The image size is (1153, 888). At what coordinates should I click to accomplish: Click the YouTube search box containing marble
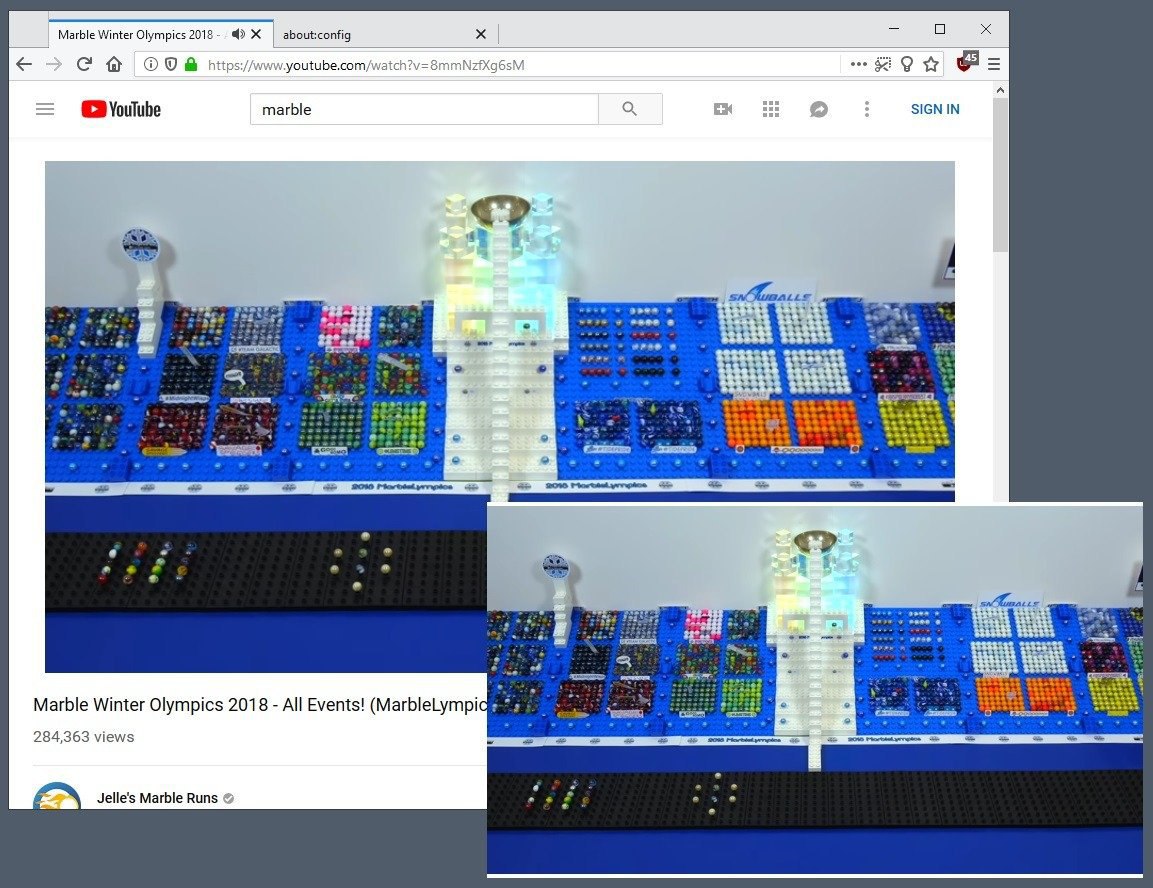pos(424,110)
